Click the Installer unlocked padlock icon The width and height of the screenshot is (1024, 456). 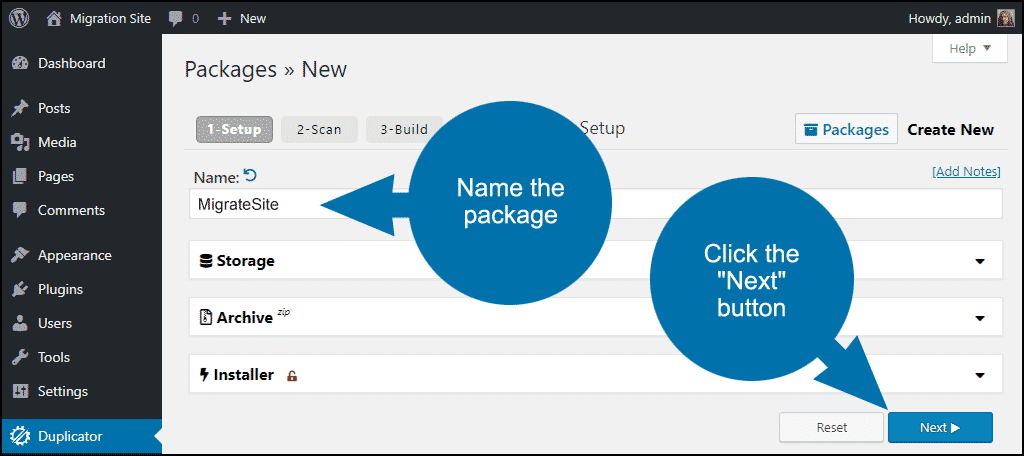[292, 376]
